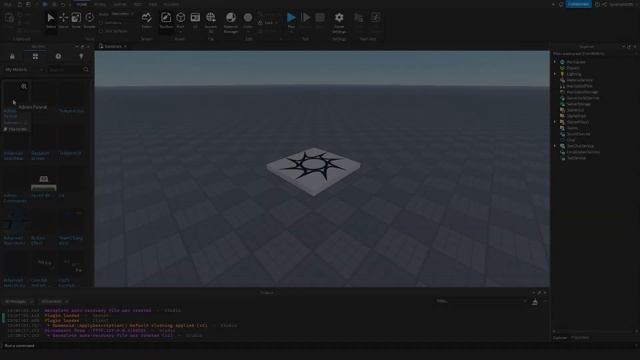Toggle the Join Surfaces checkbox

click(101, 31)
